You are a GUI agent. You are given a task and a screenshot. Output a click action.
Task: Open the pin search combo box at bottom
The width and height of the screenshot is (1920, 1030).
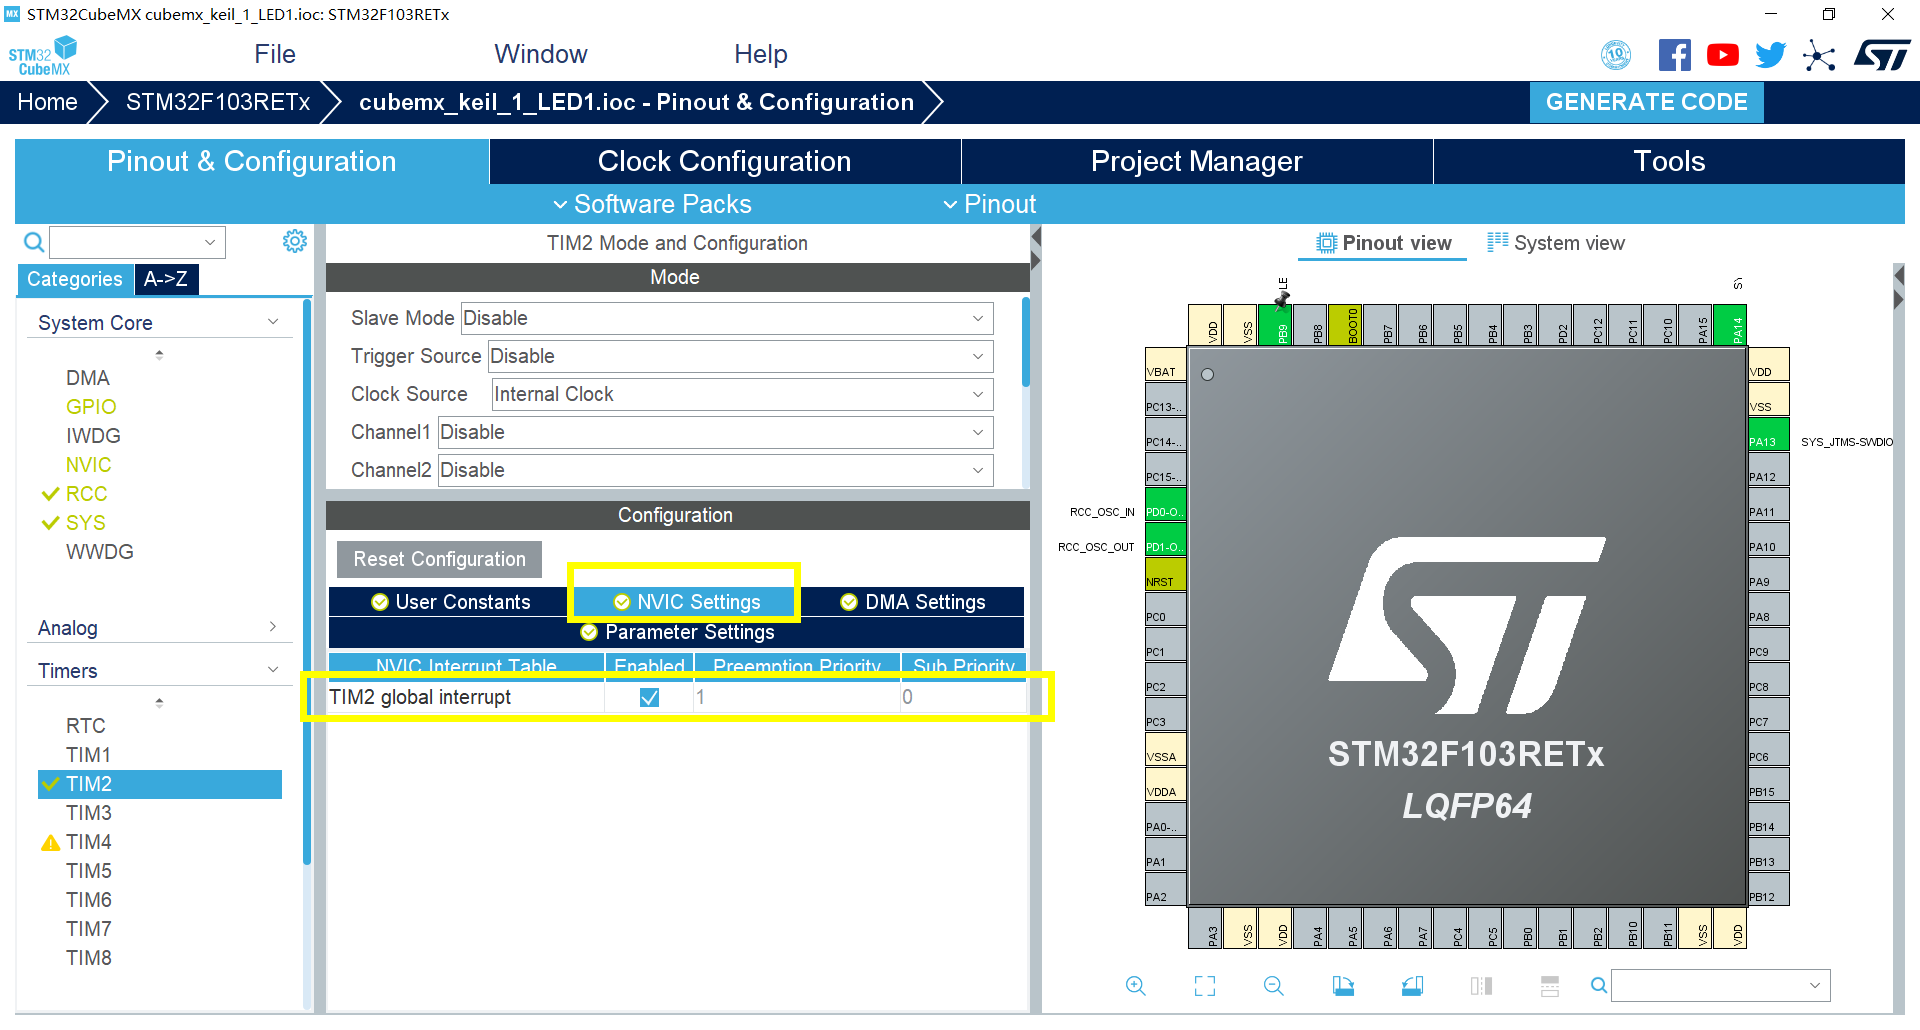[x=1721, y=985]
